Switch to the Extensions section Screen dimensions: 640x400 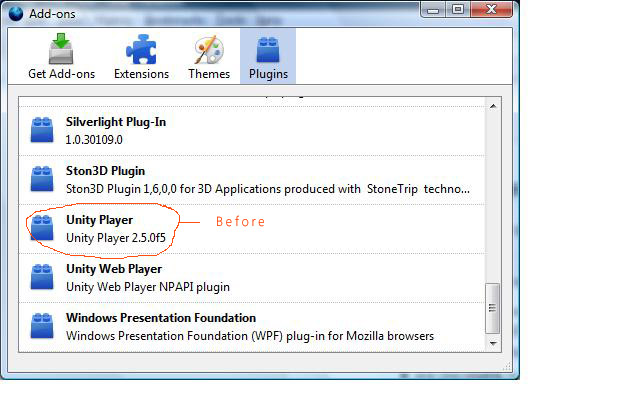pos(141,56)
